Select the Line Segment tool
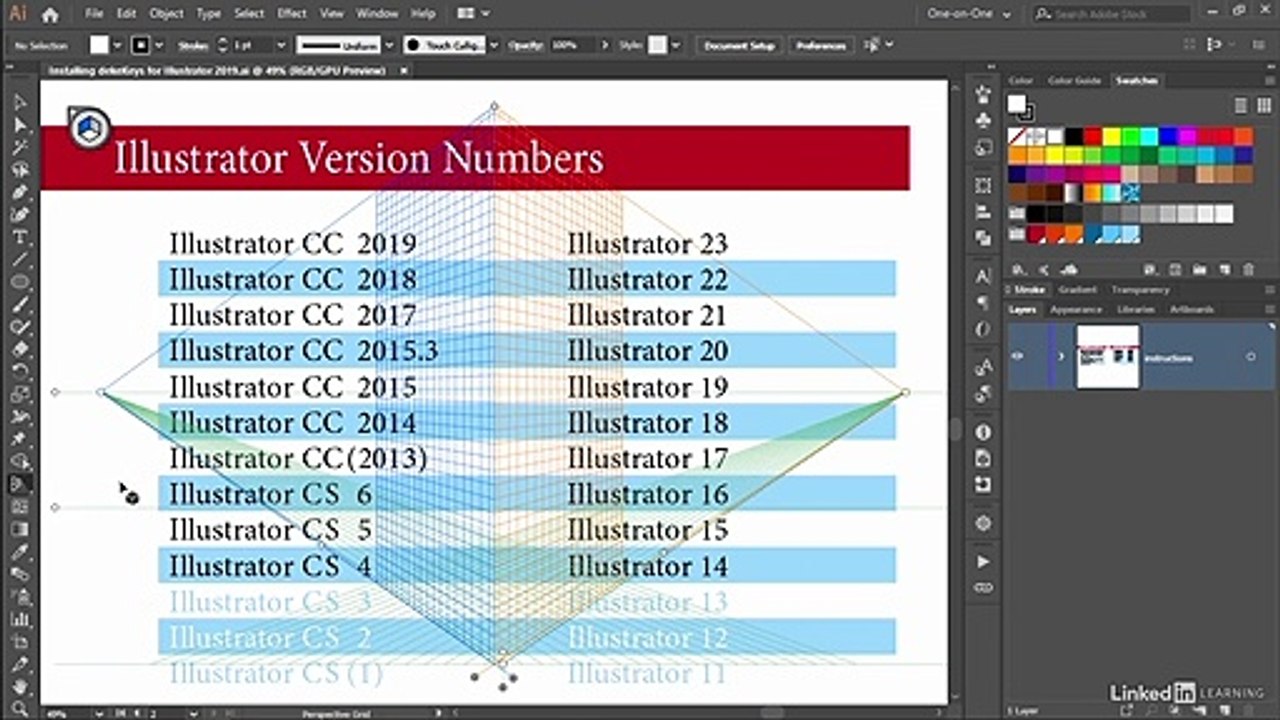 [x=19, y=259]
